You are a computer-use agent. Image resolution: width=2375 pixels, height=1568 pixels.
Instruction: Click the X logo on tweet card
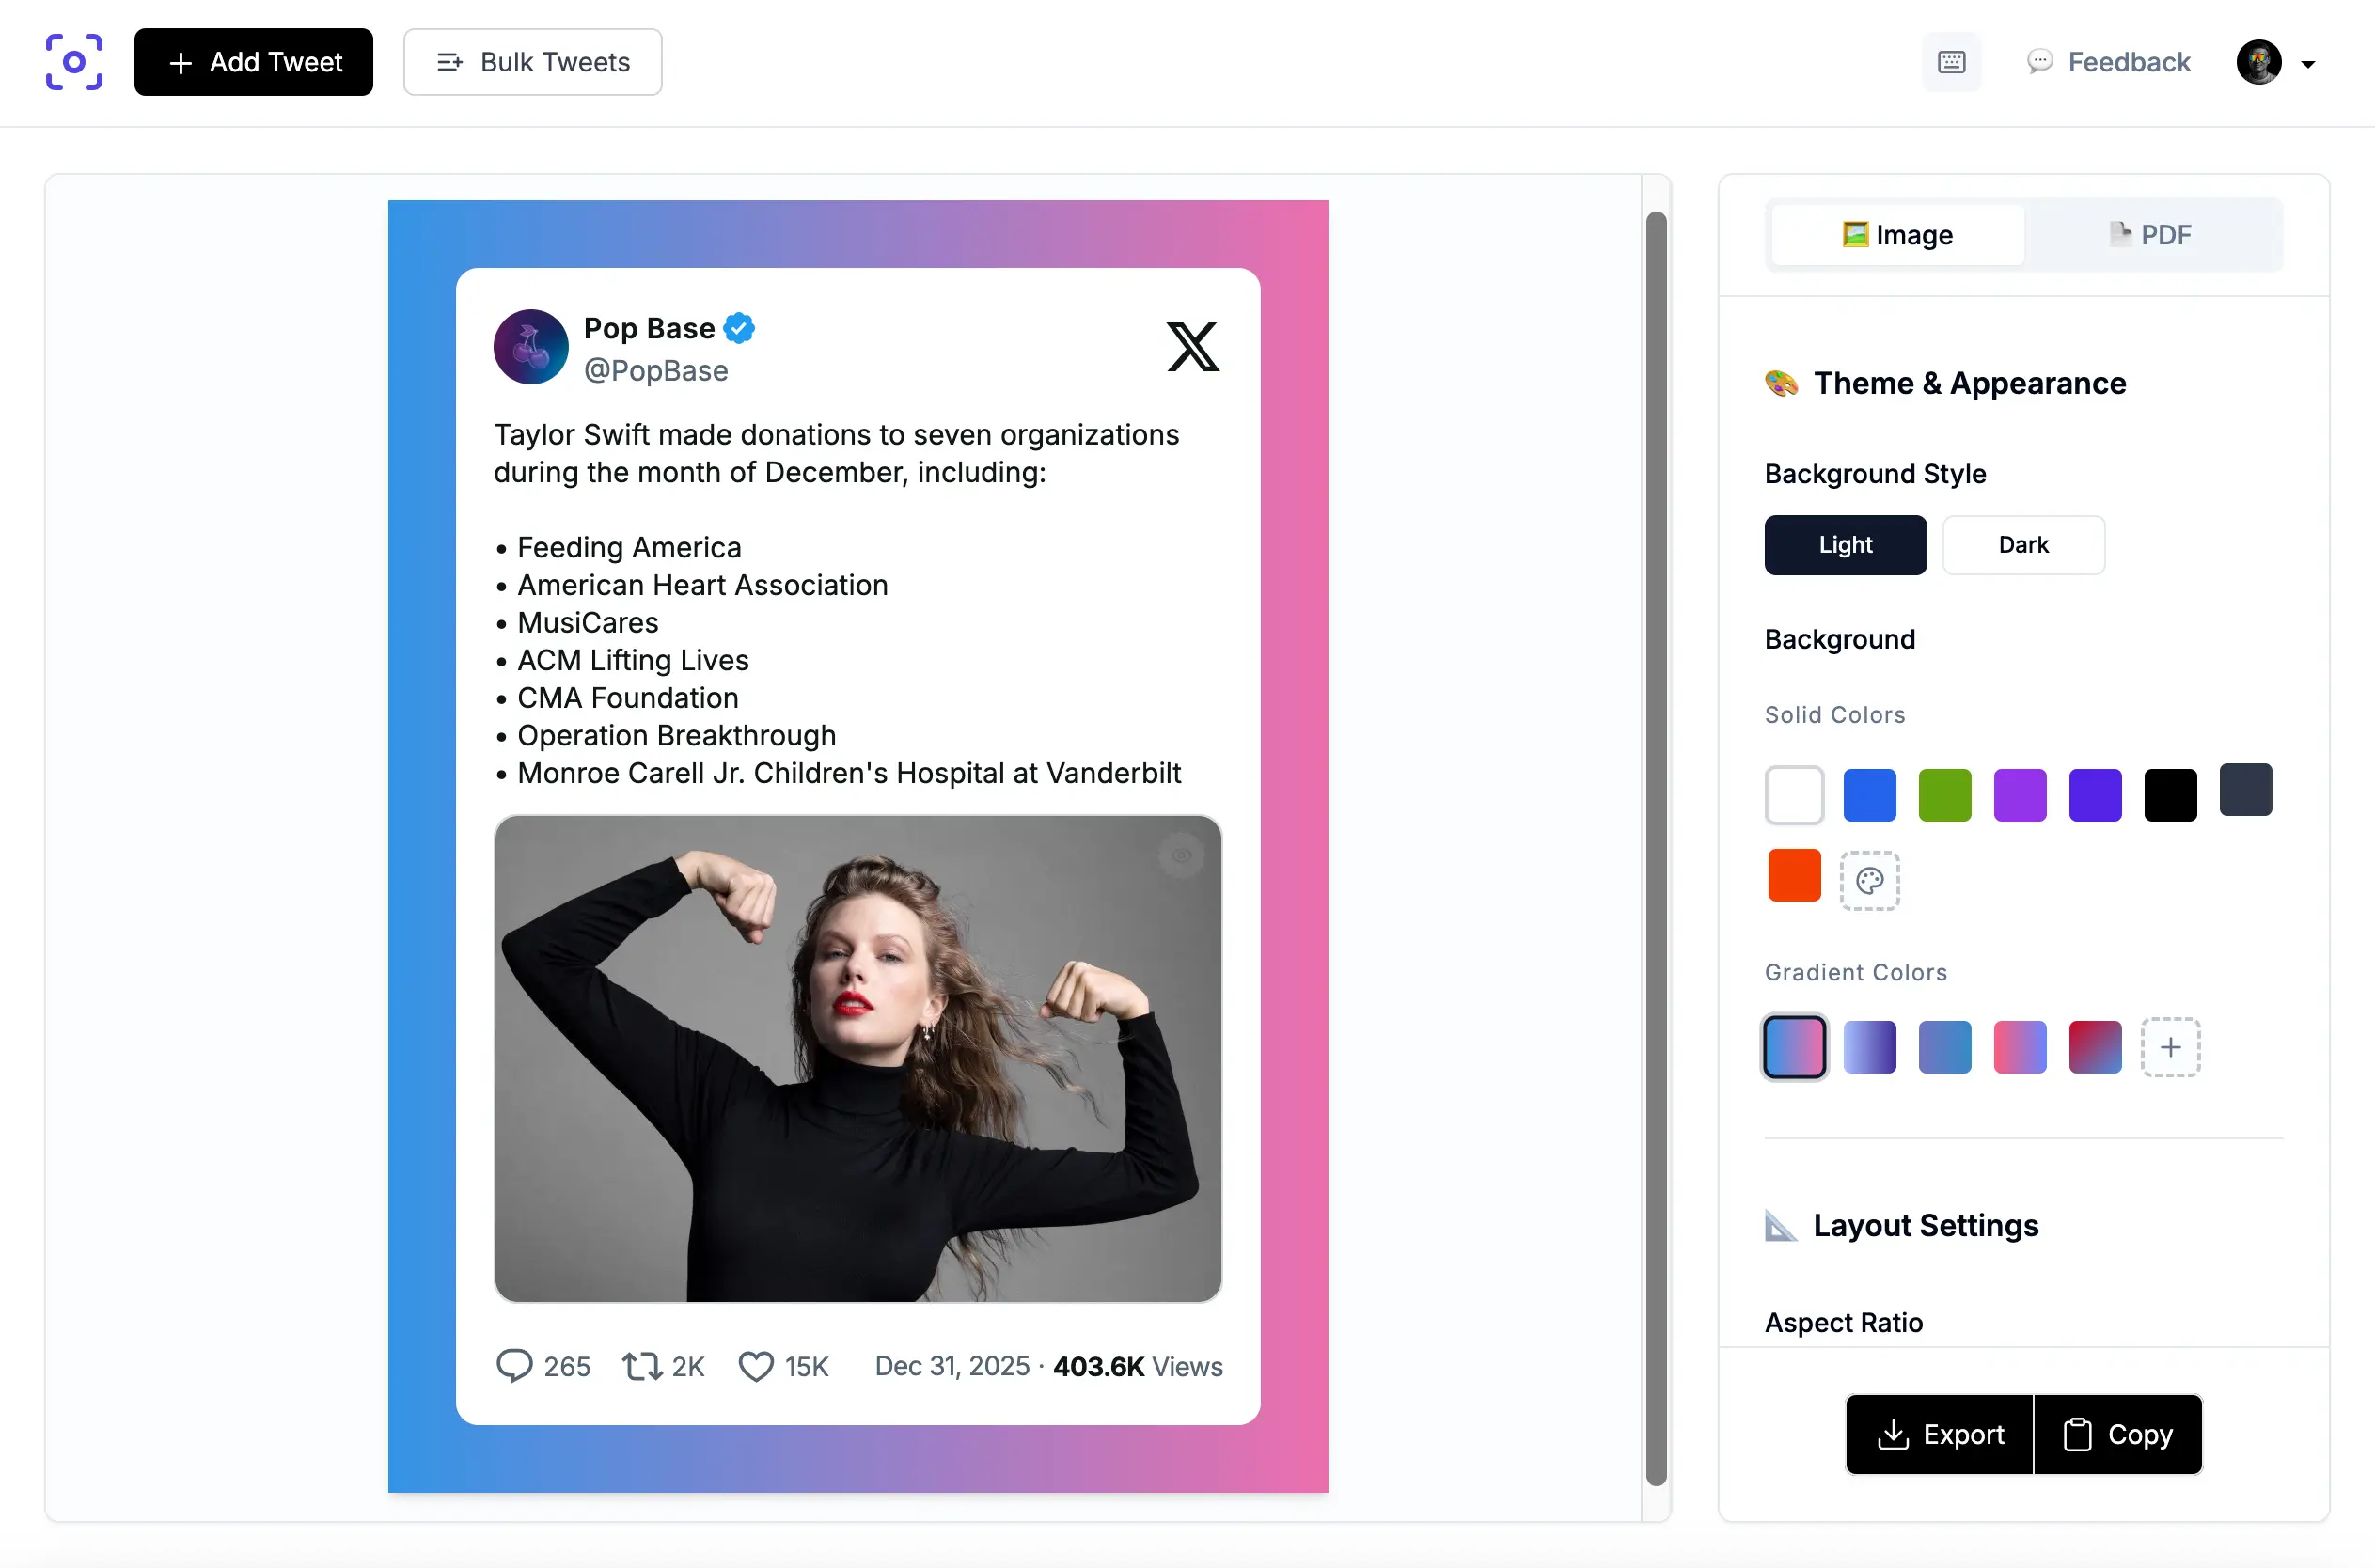1192,347
